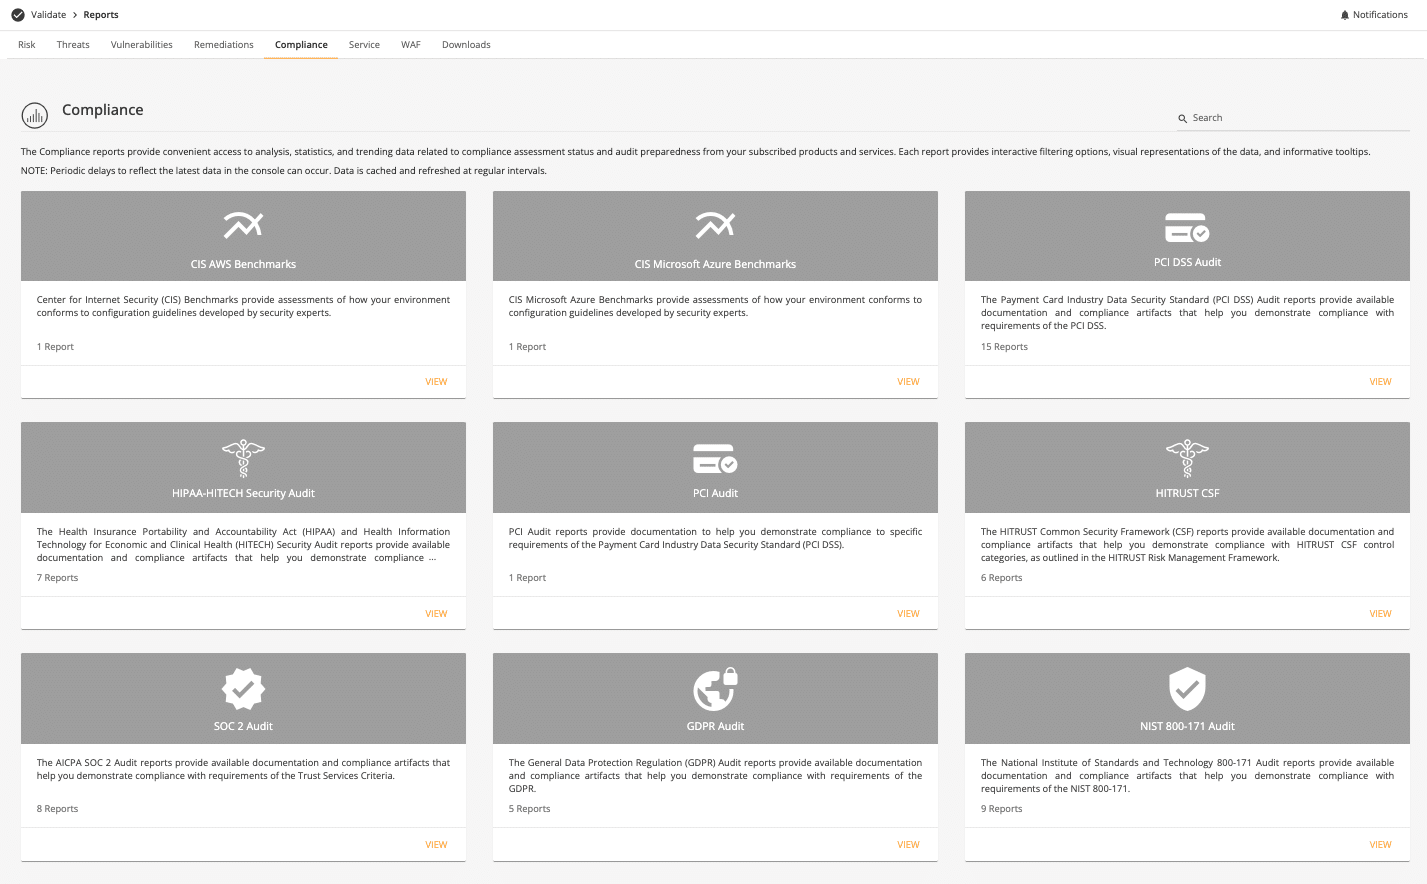Click the HIPAA-HITECH Security Audit title

coord(243,494)
